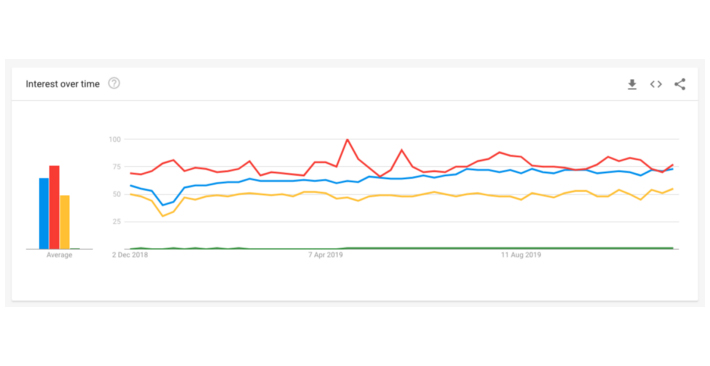Viewport: 710px width, 366px height.
Task: Click the green flat line on the chart
Action: (402, 248)
